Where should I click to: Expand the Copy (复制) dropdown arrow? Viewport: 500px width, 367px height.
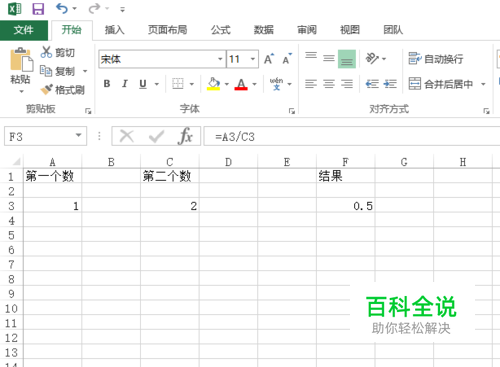pos(85,71)
